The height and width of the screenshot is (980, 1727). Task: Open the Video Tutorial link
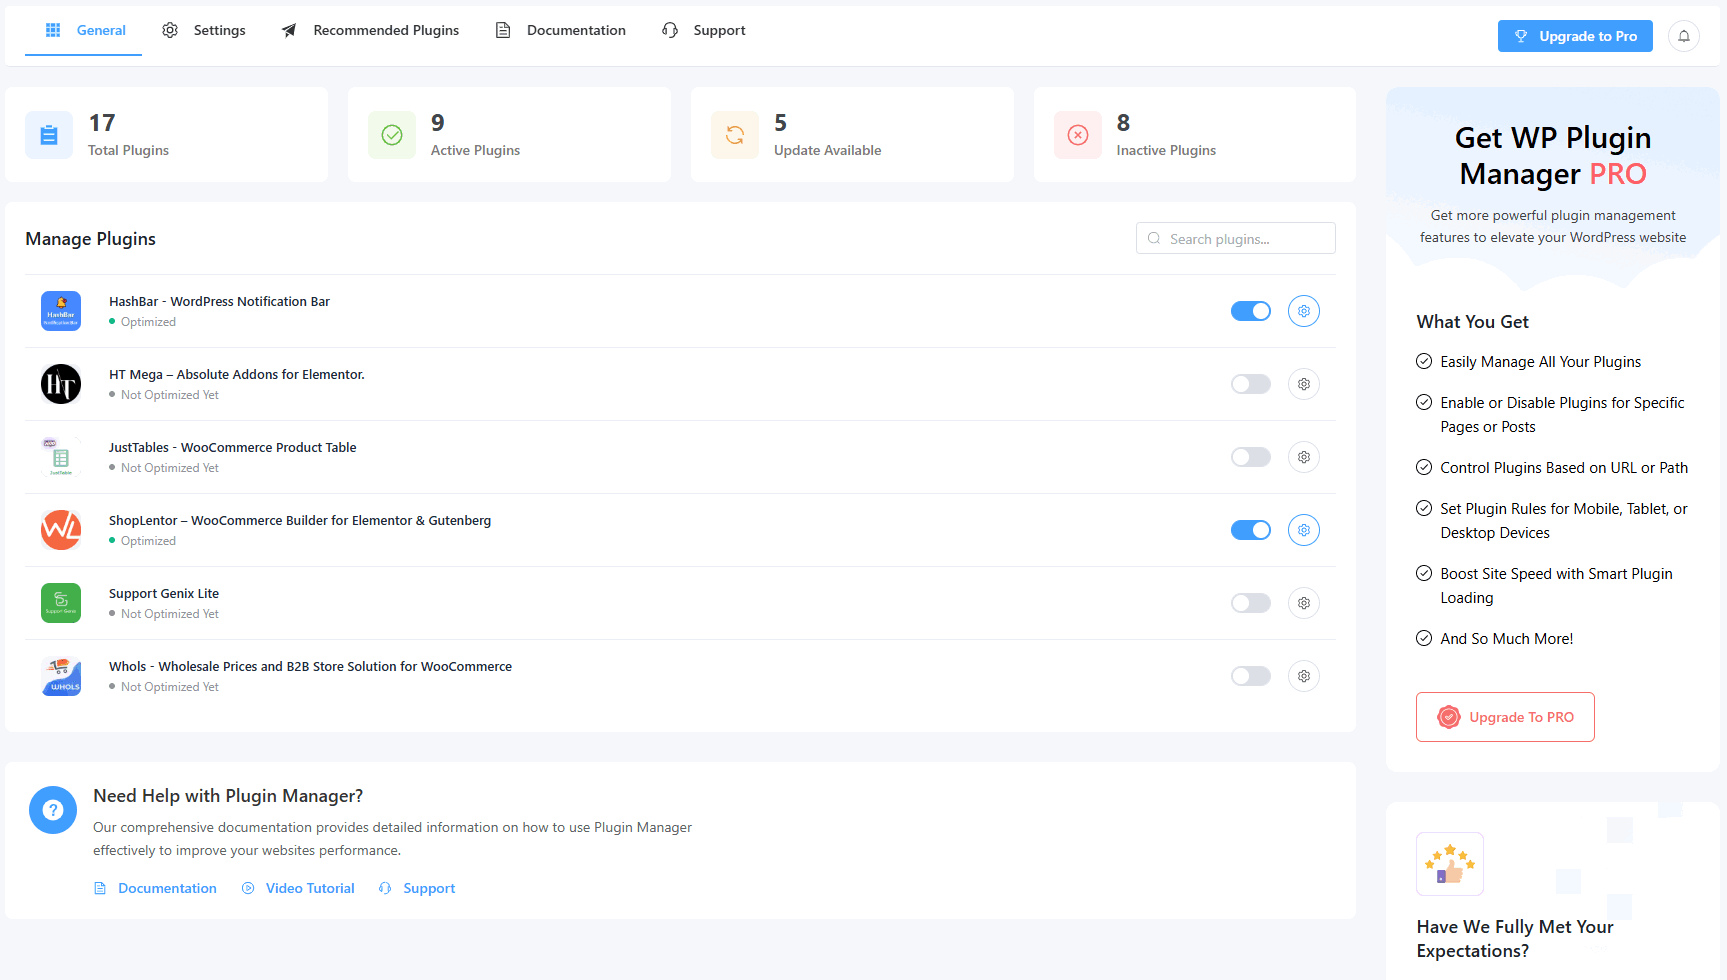coord(298,888)
